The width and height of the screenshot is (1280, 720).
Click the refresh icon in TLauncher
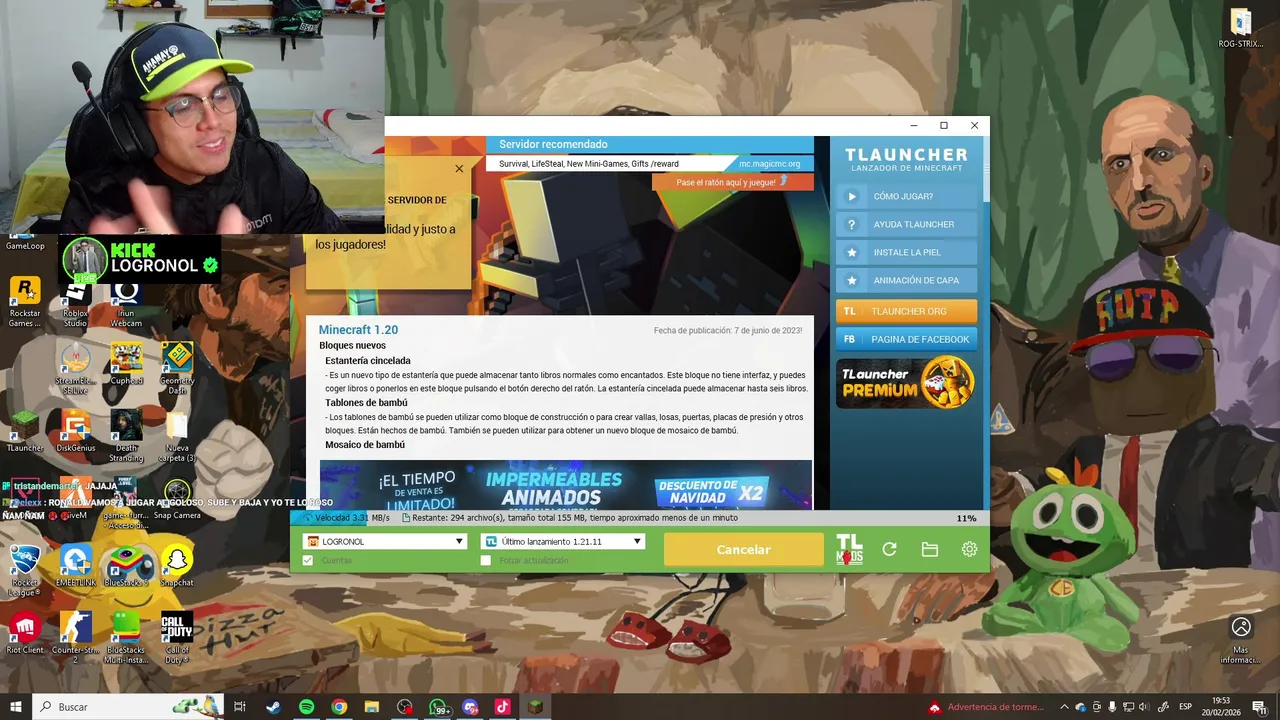[x=889, y=549]
